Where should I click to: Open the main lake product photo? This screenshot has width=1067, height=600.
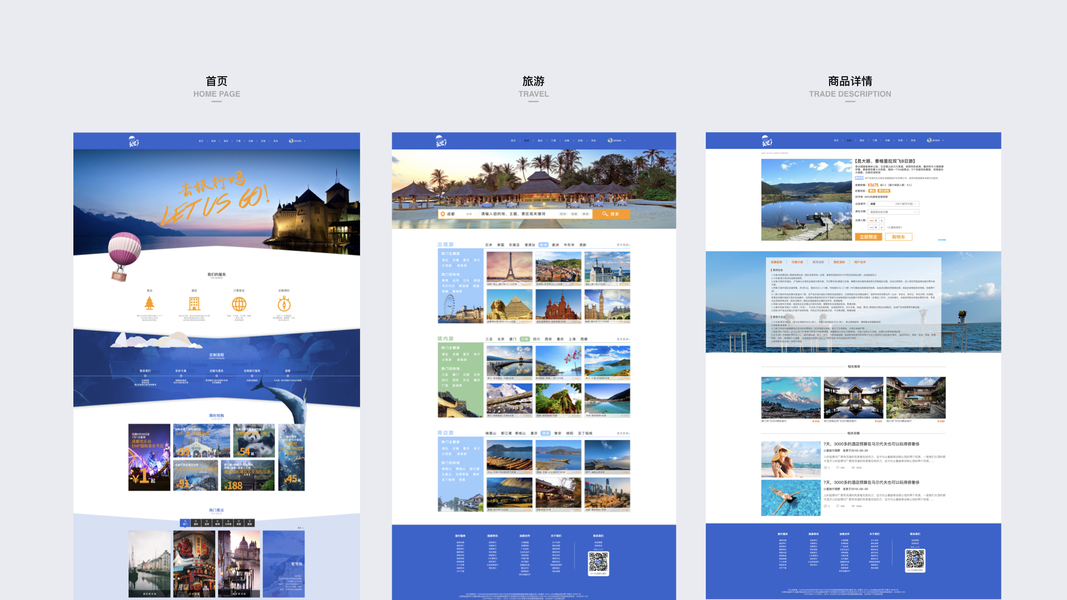tap(806, 200)
